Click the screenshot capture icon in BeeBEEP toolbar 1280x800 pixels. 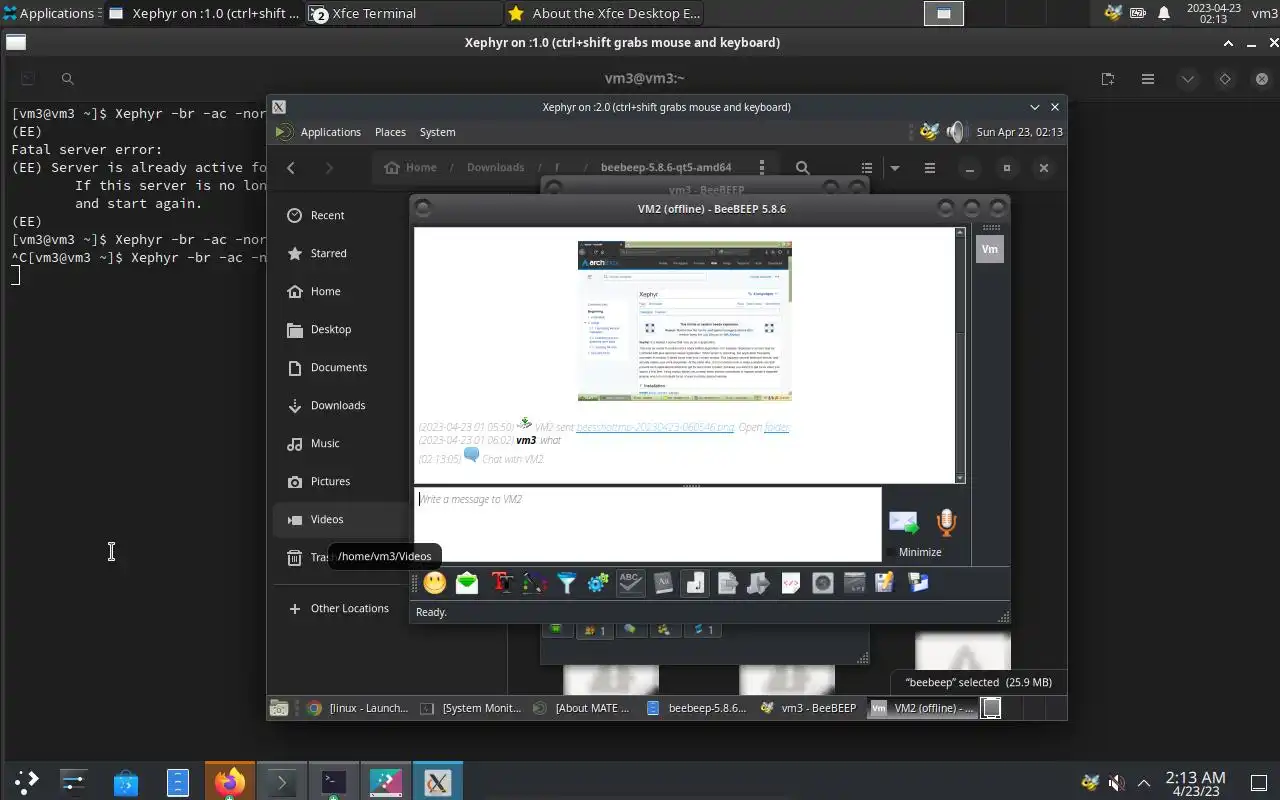(x=822, y=583)
